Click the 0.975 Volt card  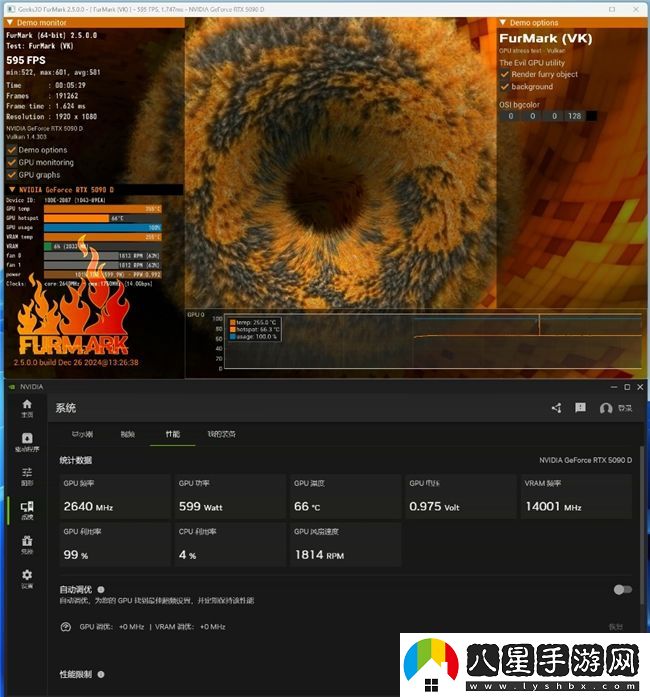click(461, 497)
